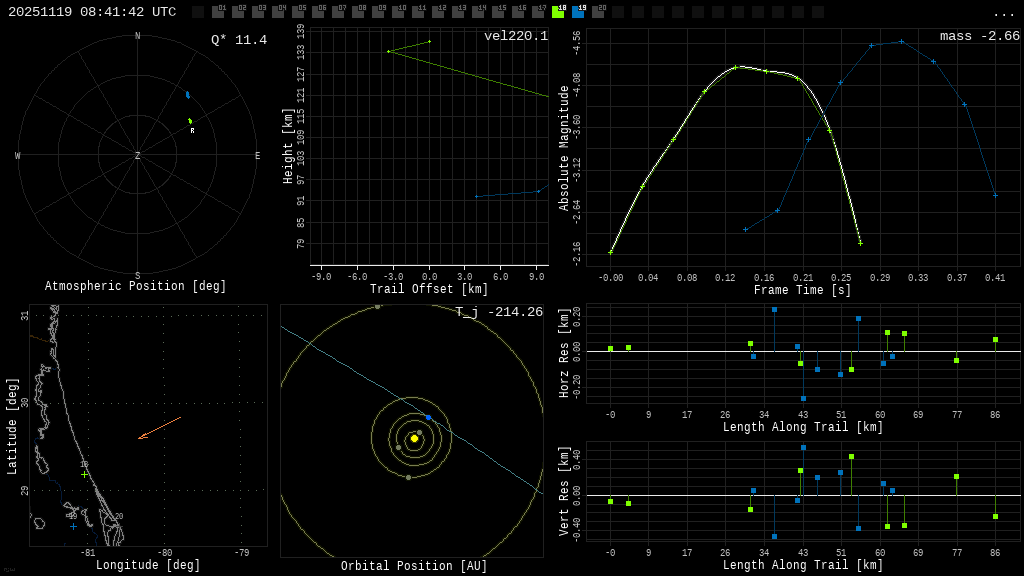Select station square 10 in top bar
The height and width of the screenshot is (576, 1024).
pyautogui.click(x=398, y=12)
